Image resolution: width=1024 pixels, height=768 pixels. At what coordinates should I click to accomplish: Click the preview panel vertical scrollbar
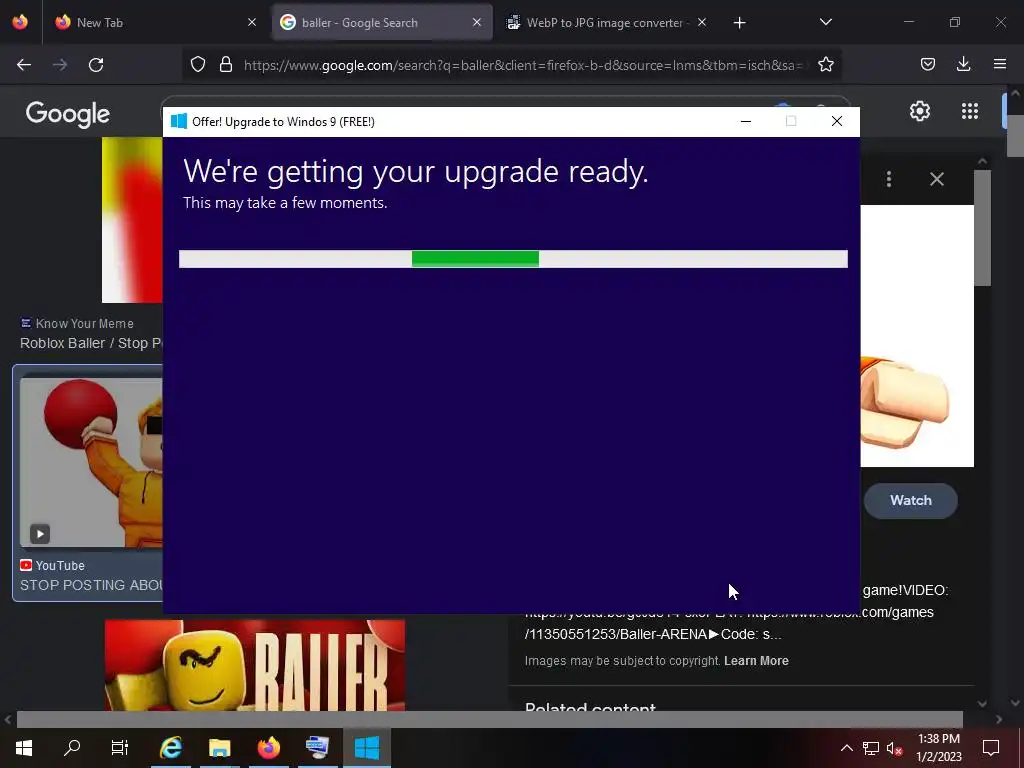tap(982, 227)
